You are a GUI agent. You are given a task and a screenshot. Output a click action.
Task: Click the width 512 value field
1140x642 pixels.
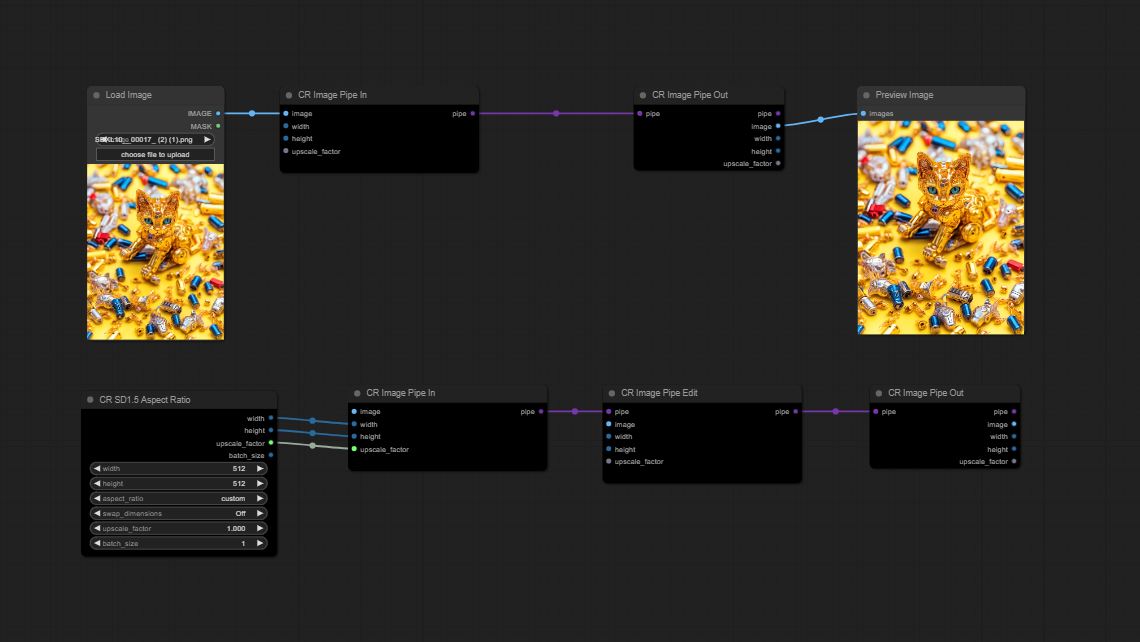(x=178, y=469)
